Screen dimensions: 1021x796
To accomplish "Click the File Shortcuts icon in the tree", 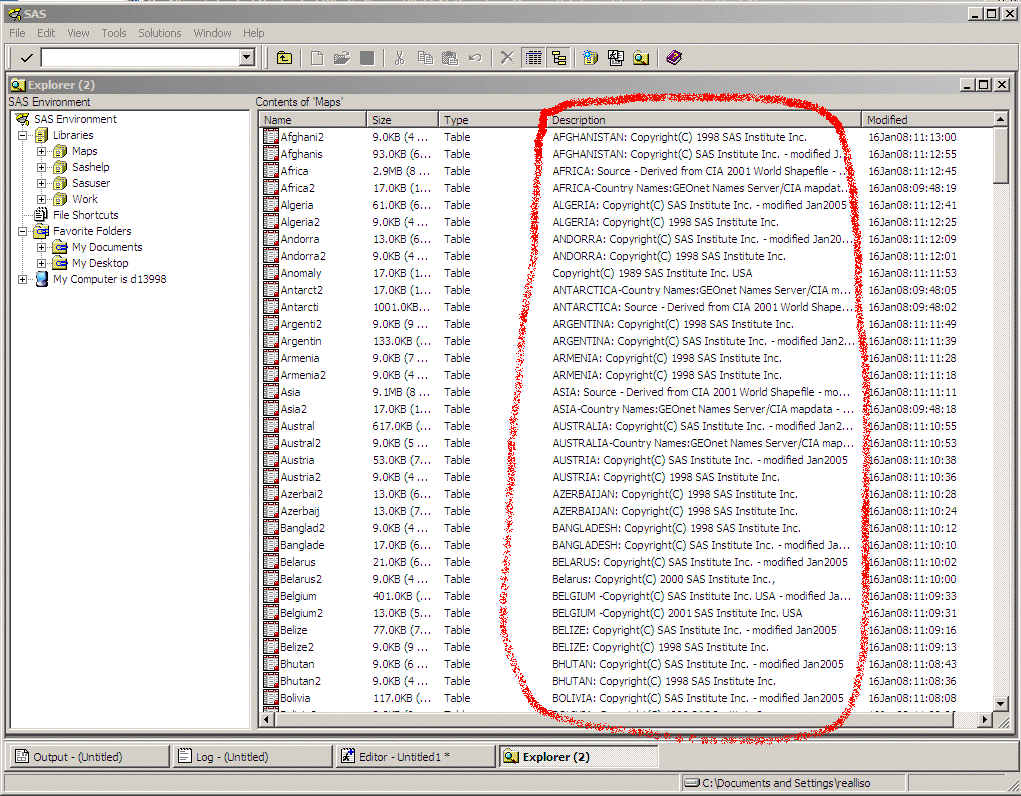I will point(41,215).
